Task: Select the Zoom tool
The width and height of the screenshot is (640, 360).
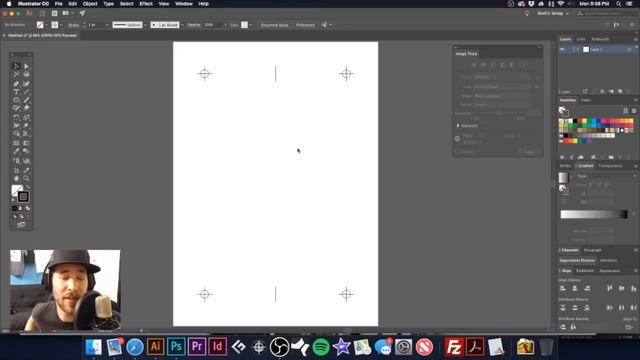Action: 27,179
